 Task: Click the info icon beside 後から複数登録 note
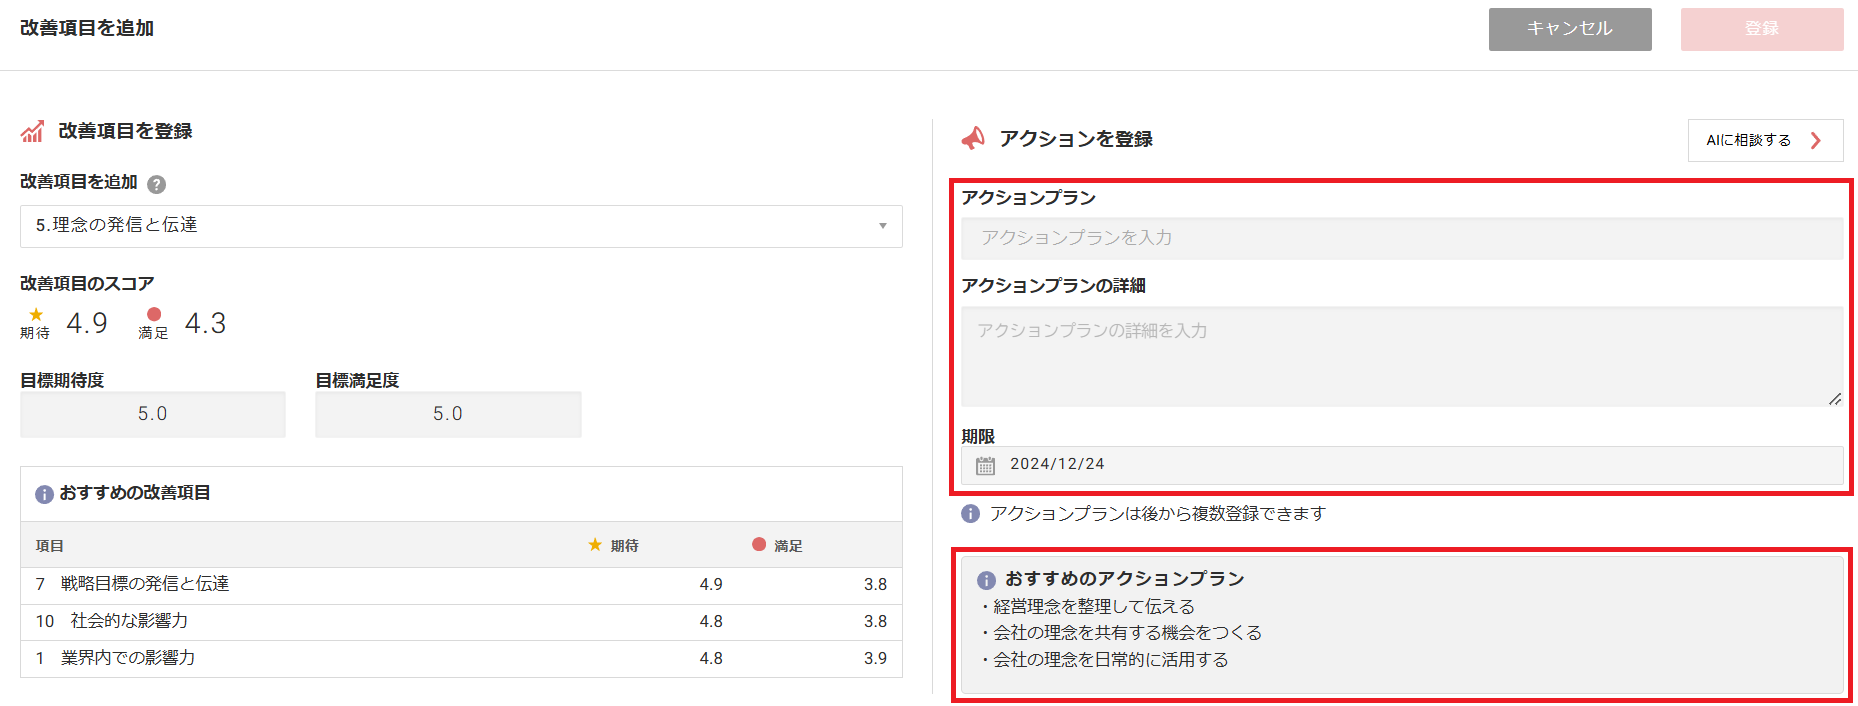[970, 514]
